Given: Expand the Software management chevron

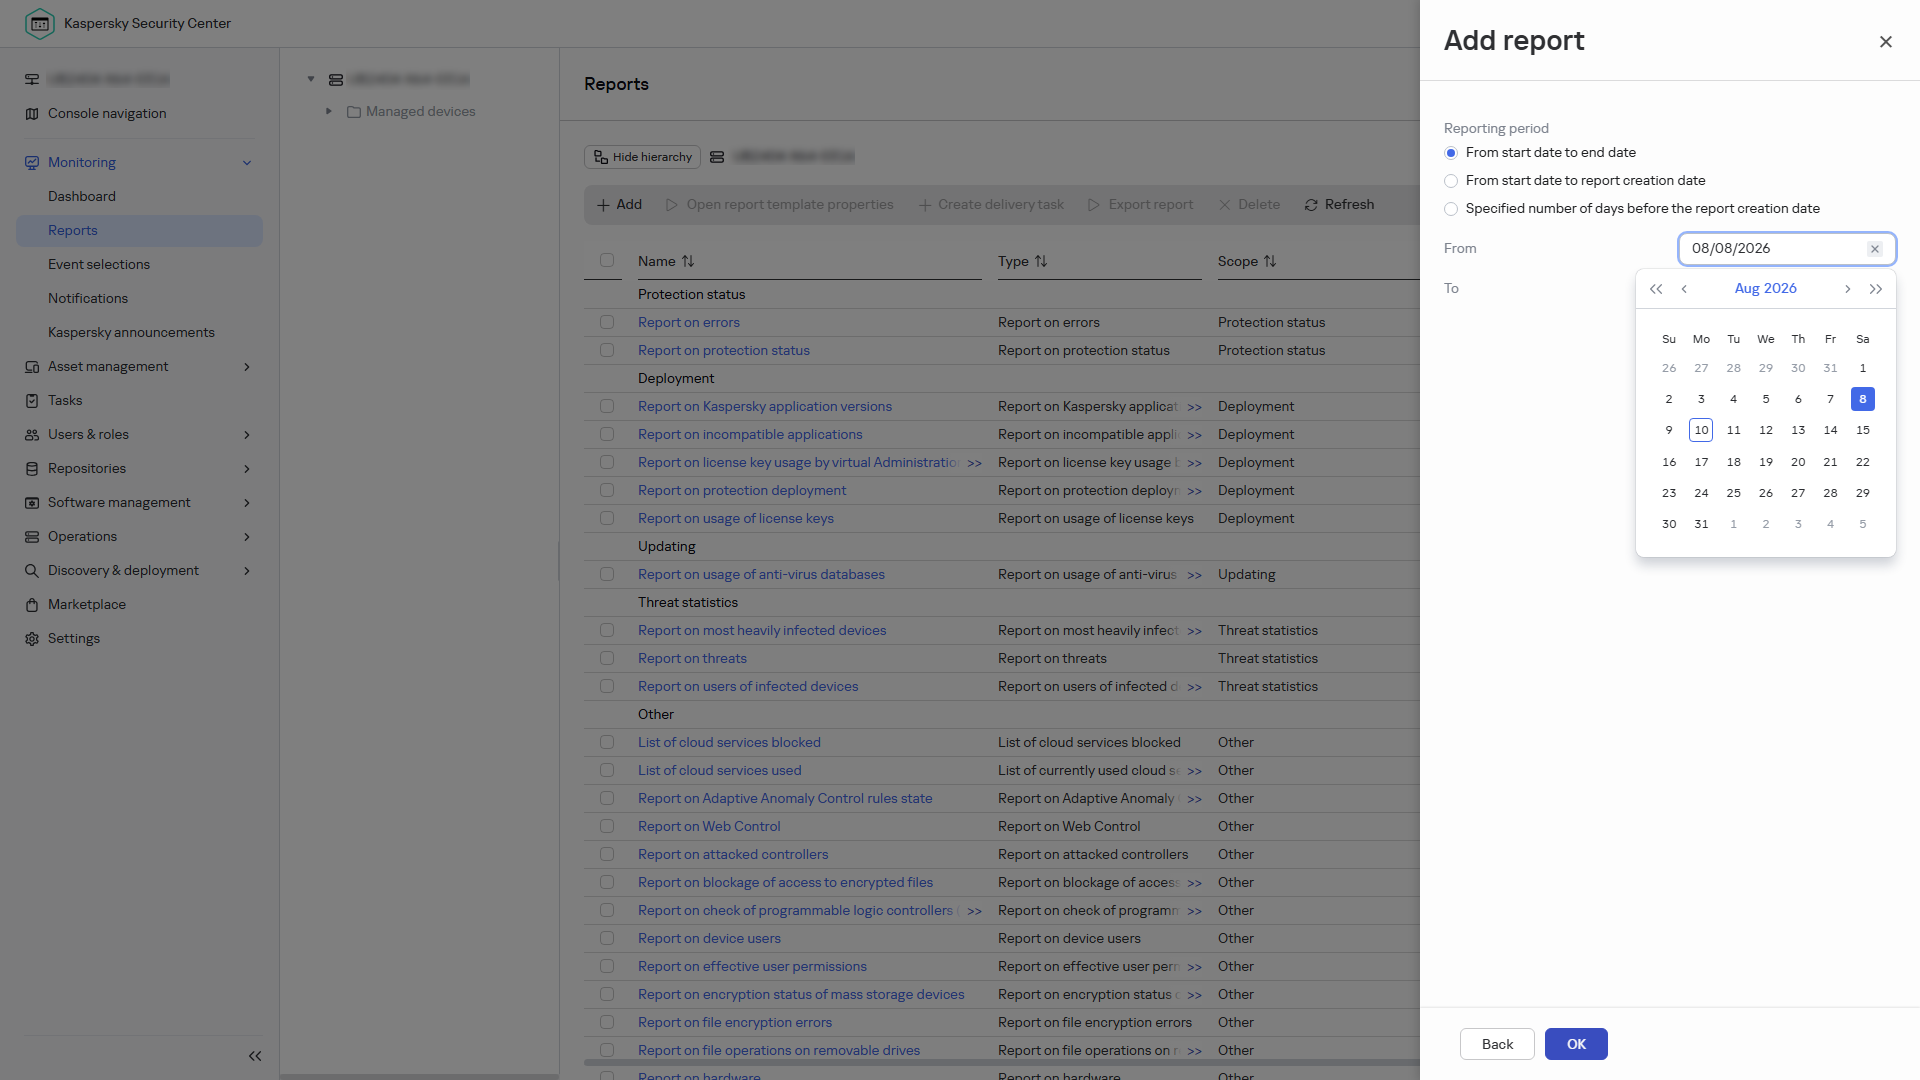Looking at the screenshot, I should [247, 503].
